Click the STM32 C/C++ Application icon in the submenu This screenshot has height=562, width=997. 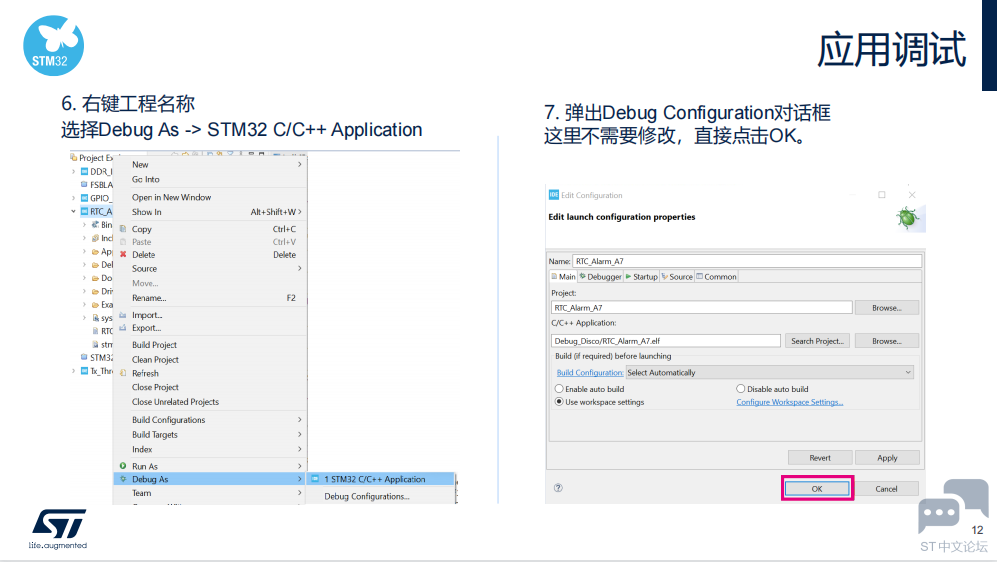315,479
